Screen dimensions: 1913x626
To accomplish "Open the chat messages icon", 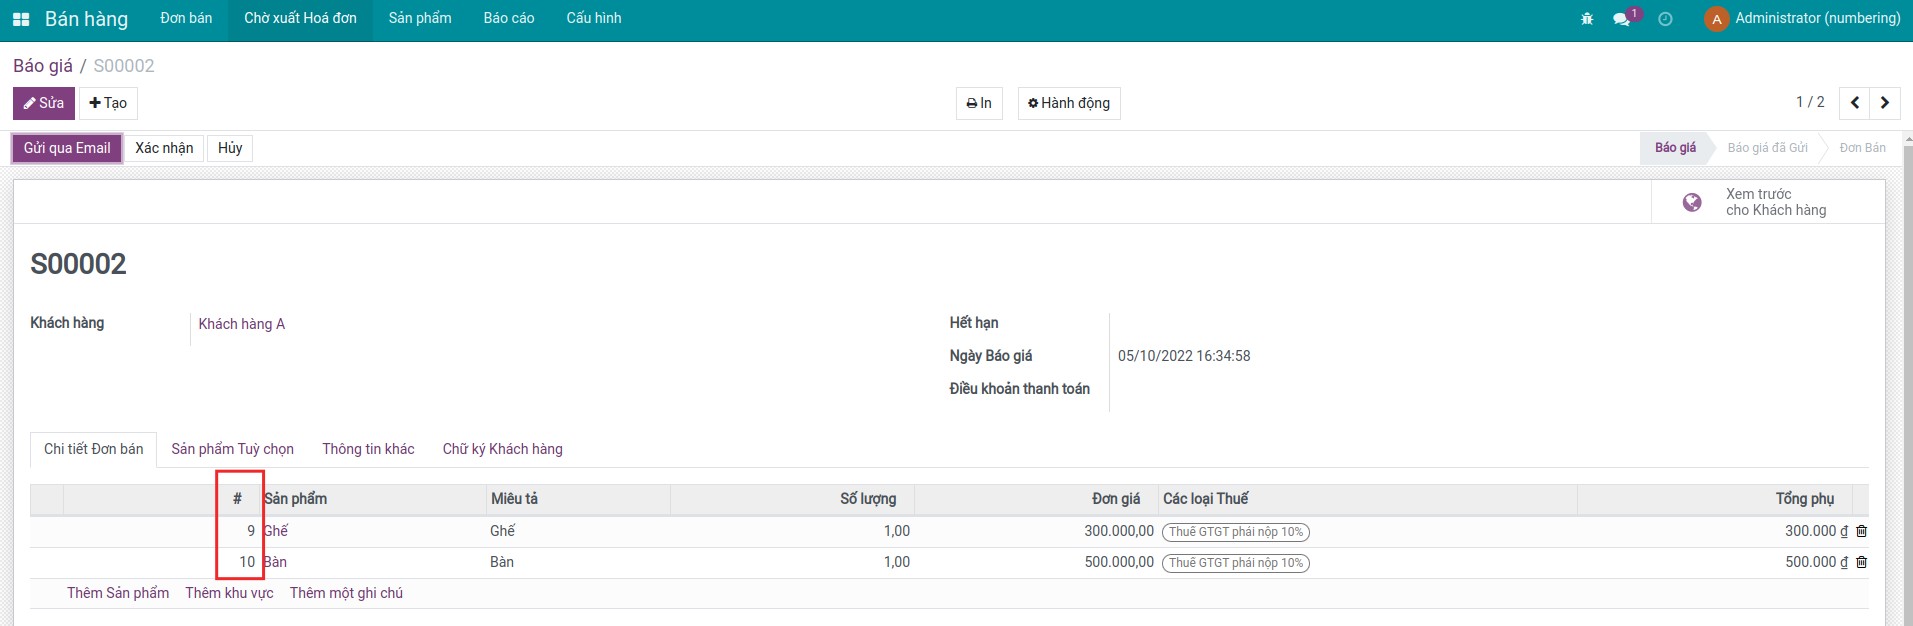I will 1621,19.
